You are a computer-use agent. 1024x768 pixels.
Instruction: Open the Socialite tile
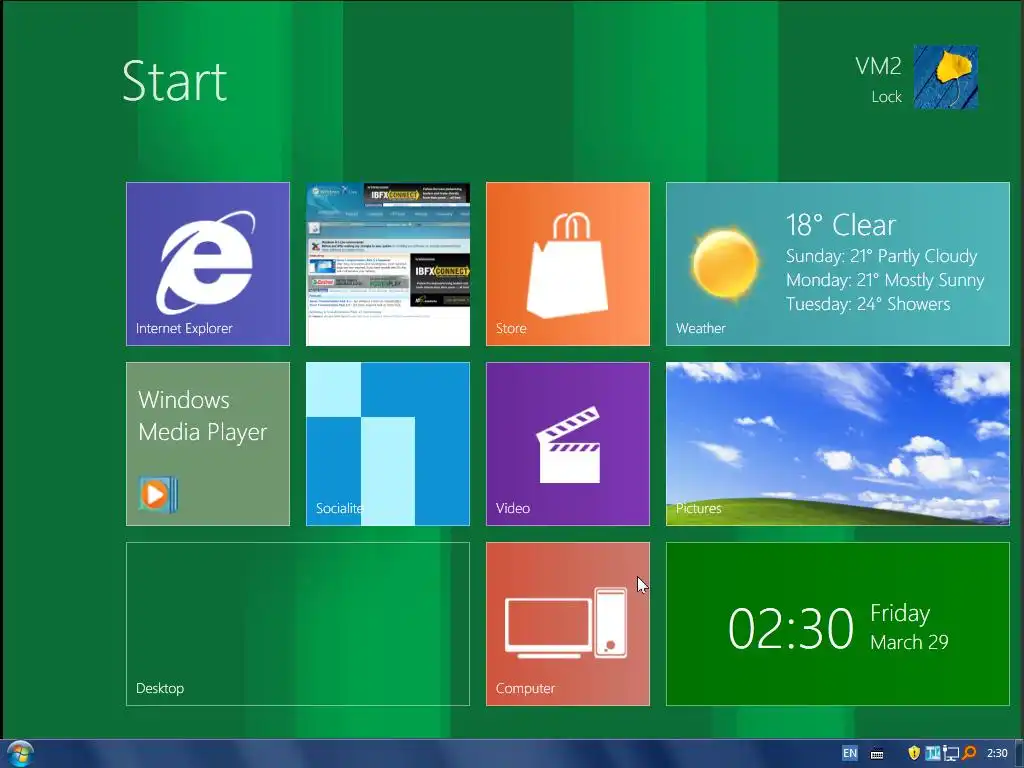tap(388, 444)
